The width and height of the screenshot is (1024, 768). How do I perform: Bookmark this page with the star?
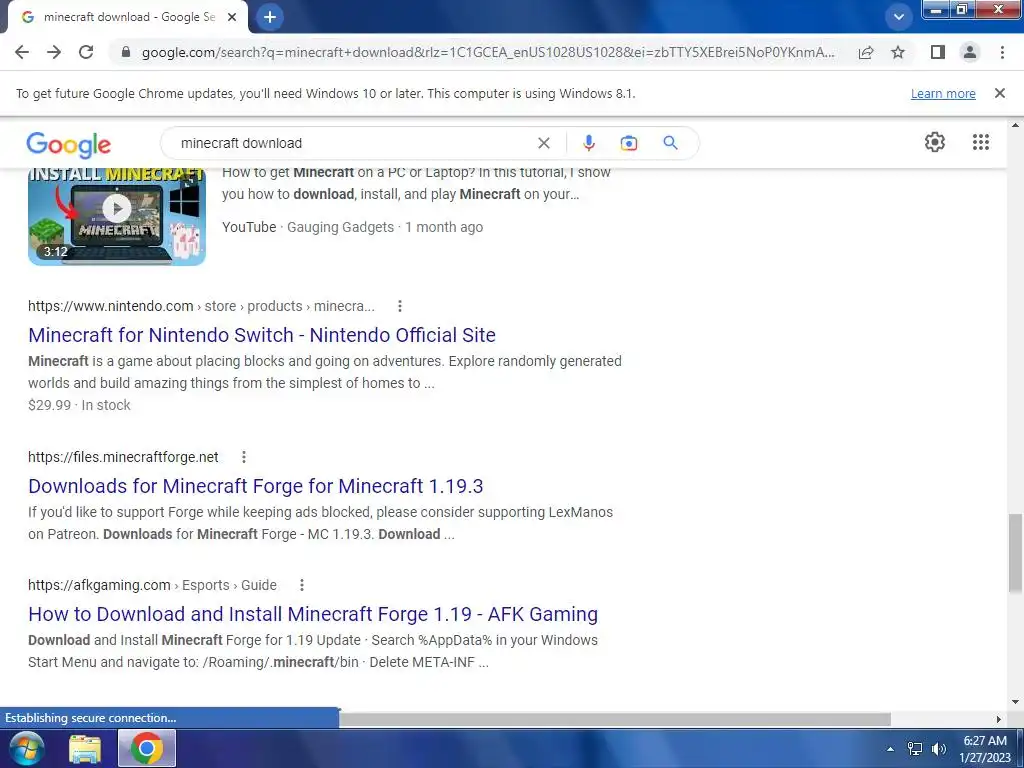(x=898, y=52)
